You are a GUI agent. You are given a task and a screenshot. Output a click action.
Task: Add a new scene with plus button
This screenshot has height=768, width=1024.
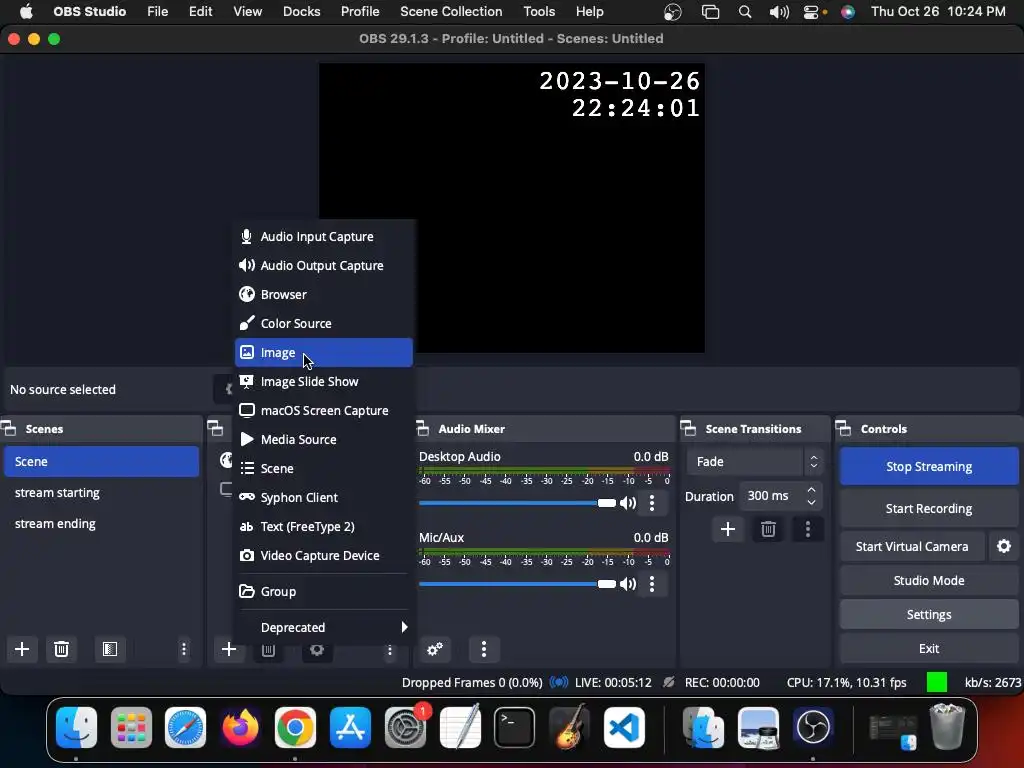pos(22,649)
